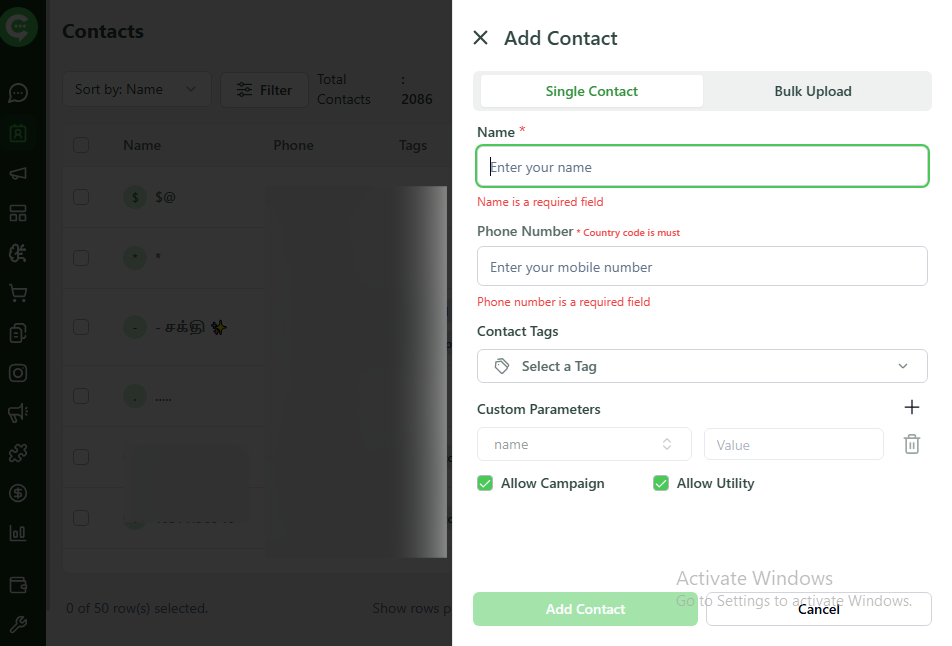Open the Select a Tag dropdown

tap(702, 366)
